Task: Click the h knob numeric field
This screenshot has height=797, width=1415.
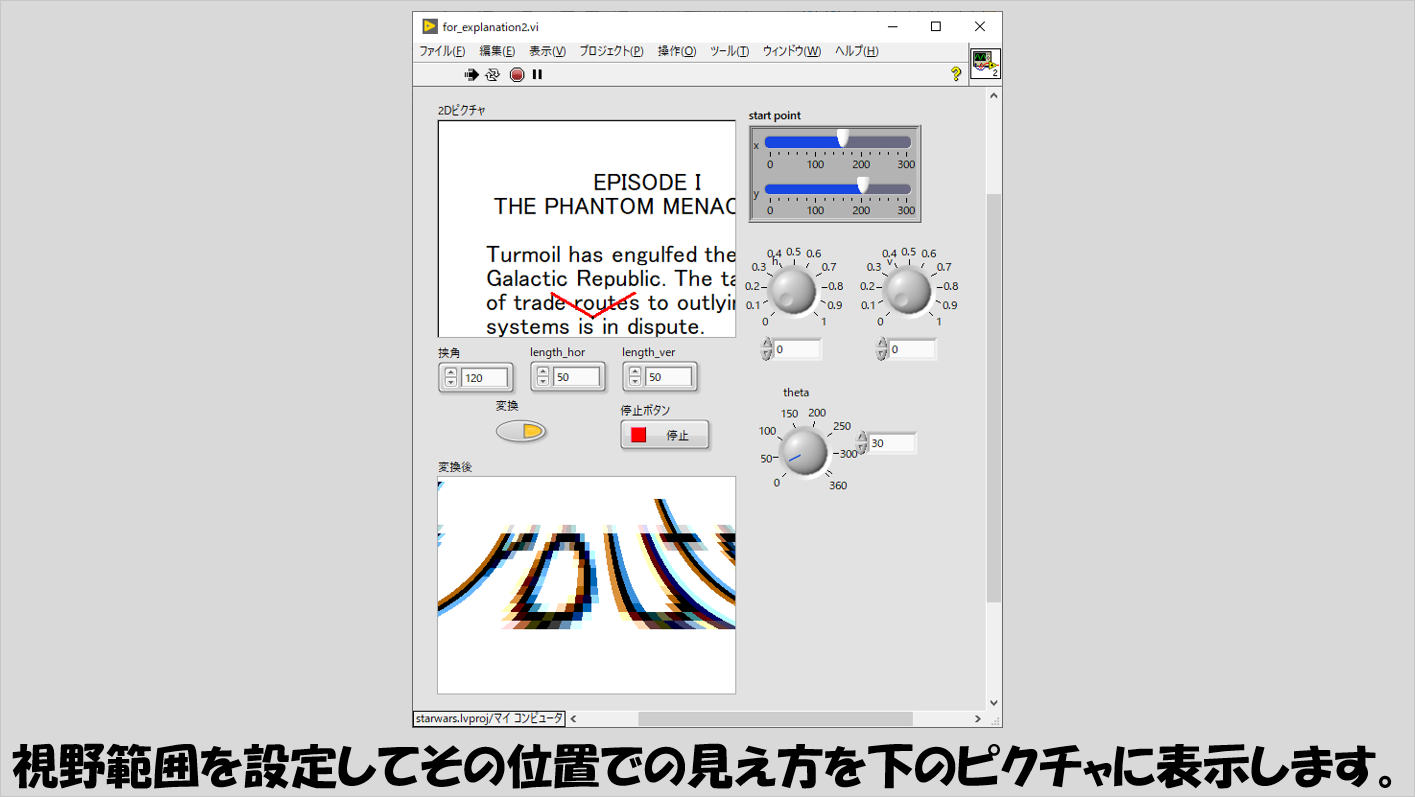Action: [x=798, y=349]
